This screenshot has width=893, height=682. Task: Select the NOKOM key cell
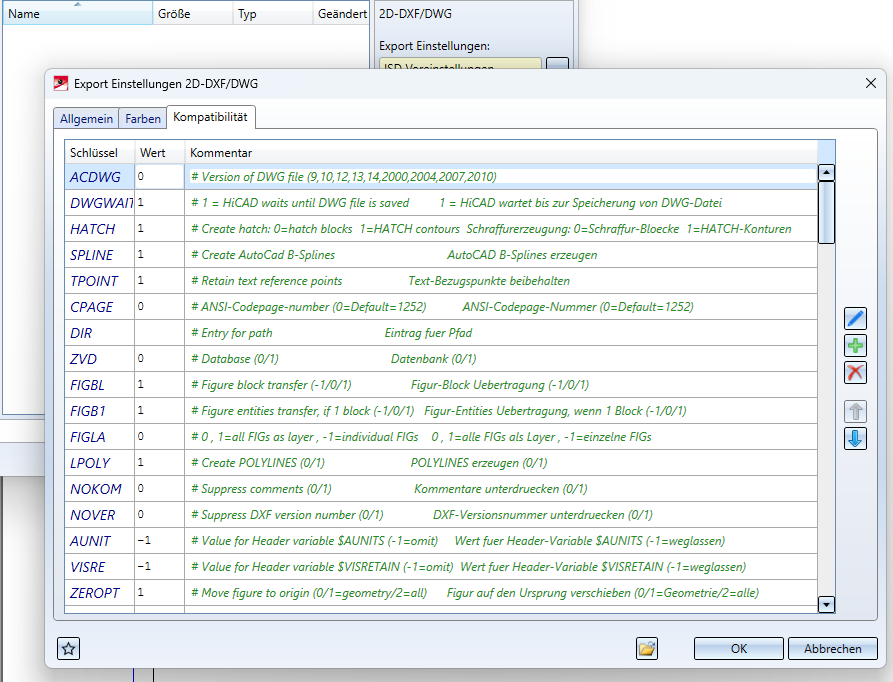pyautogui.click(x=100, y=489)
